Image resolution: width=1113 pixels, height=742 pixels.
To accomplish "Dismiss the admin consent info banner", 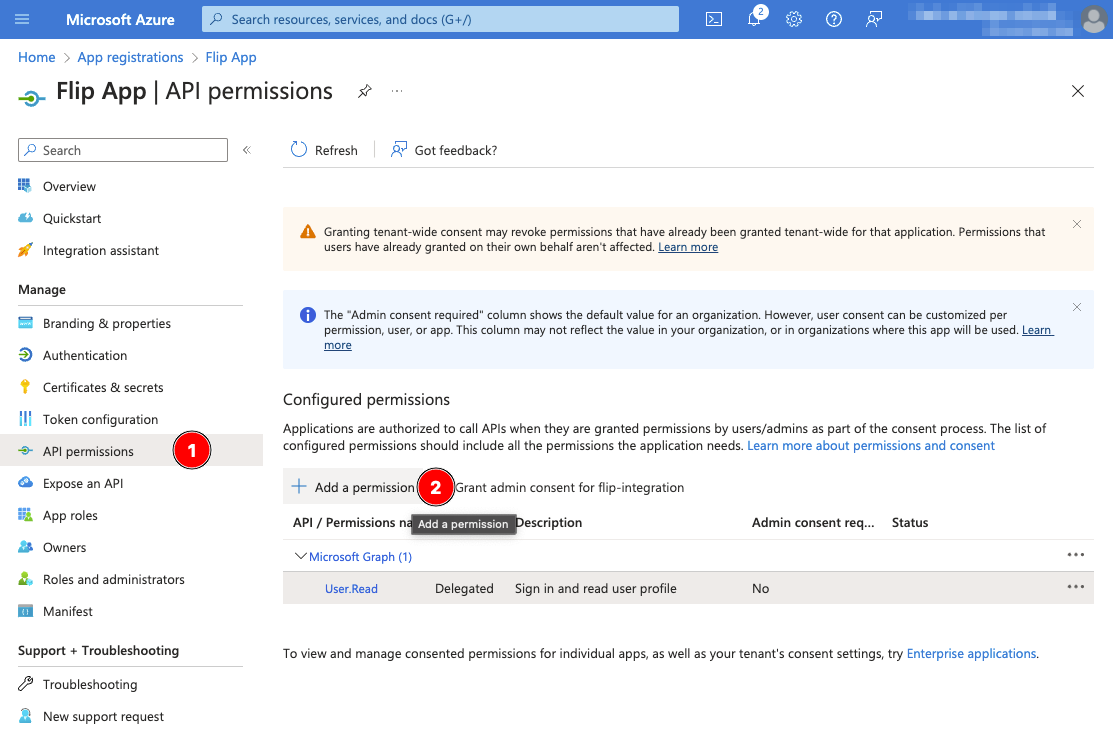I will 1077,307.
